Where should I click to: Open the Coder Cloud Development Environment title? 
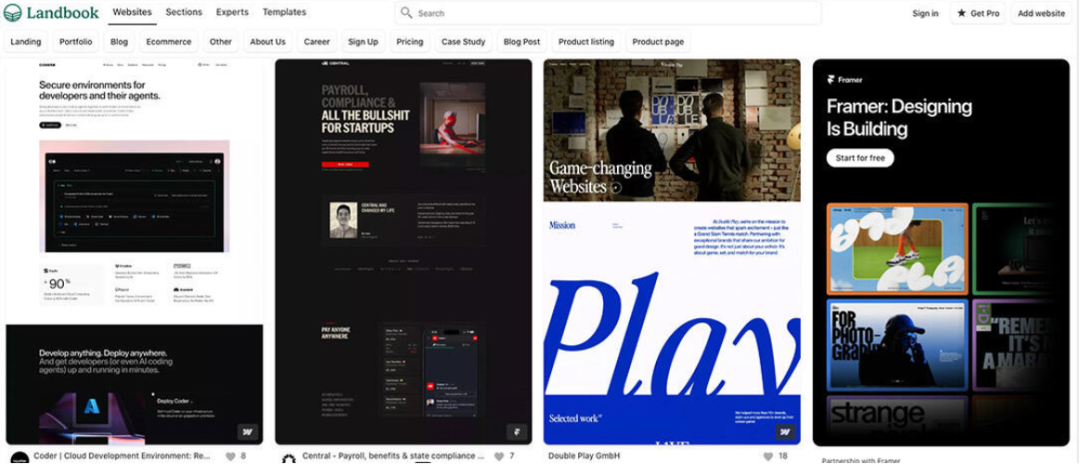tap(123, 456)
